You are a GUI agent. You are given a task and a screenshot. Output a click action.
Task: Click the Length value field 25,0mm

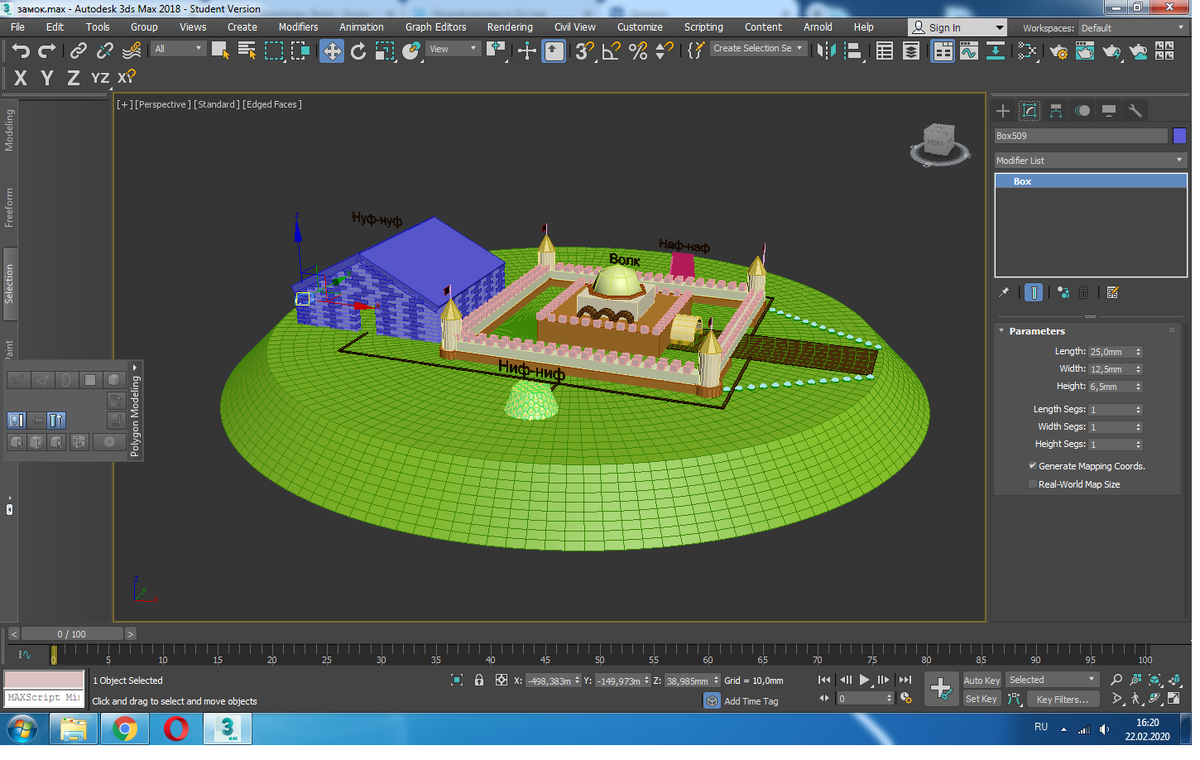point(1110,352)
